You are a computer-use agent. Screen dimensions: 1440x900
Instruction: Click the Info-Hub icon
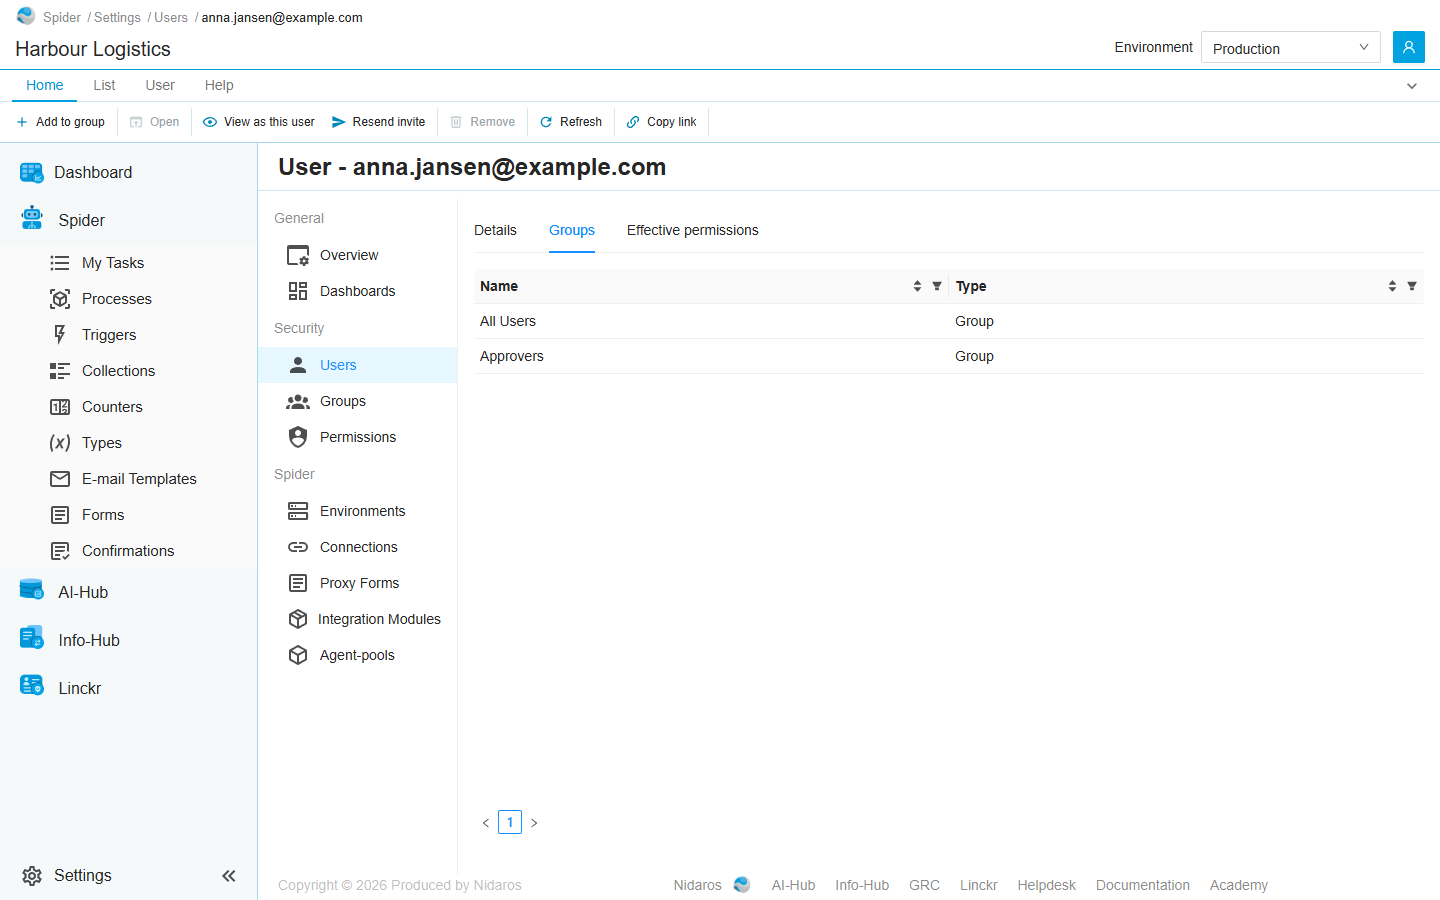point(32,638)
